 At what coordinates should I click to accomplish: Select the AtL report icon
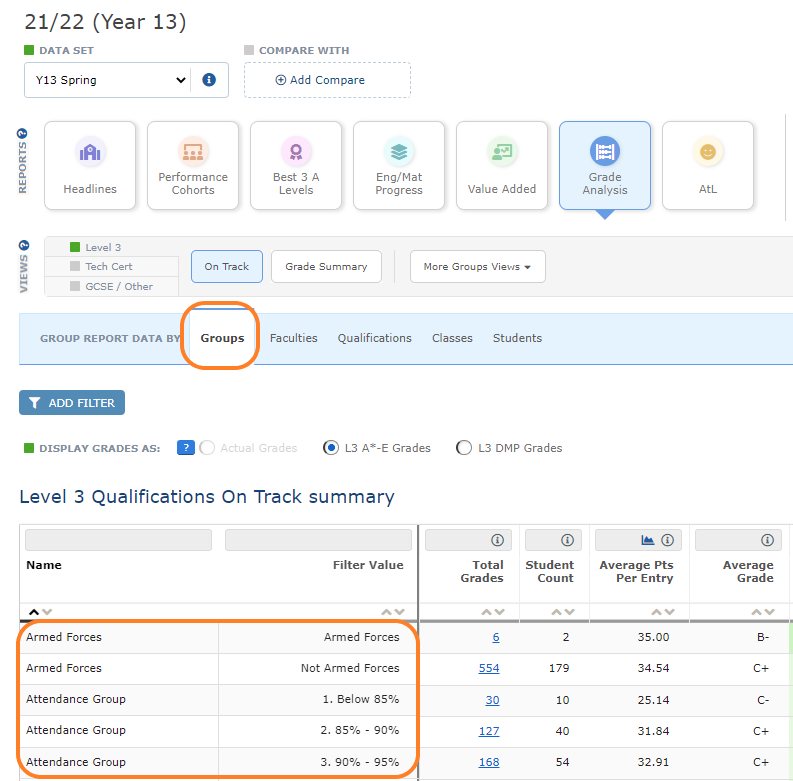(708, 166)
